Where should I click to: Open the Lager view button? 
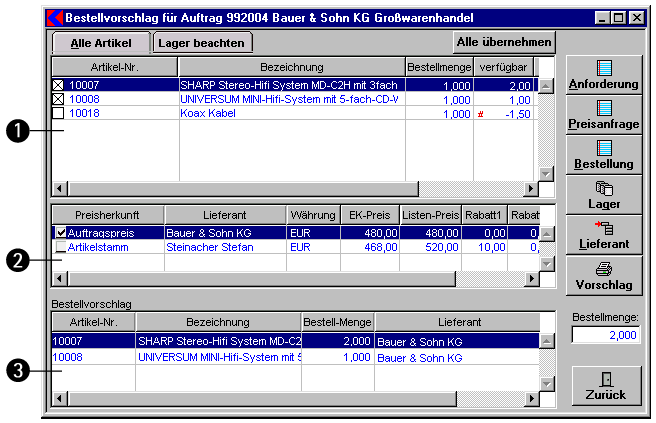point(603,193)
